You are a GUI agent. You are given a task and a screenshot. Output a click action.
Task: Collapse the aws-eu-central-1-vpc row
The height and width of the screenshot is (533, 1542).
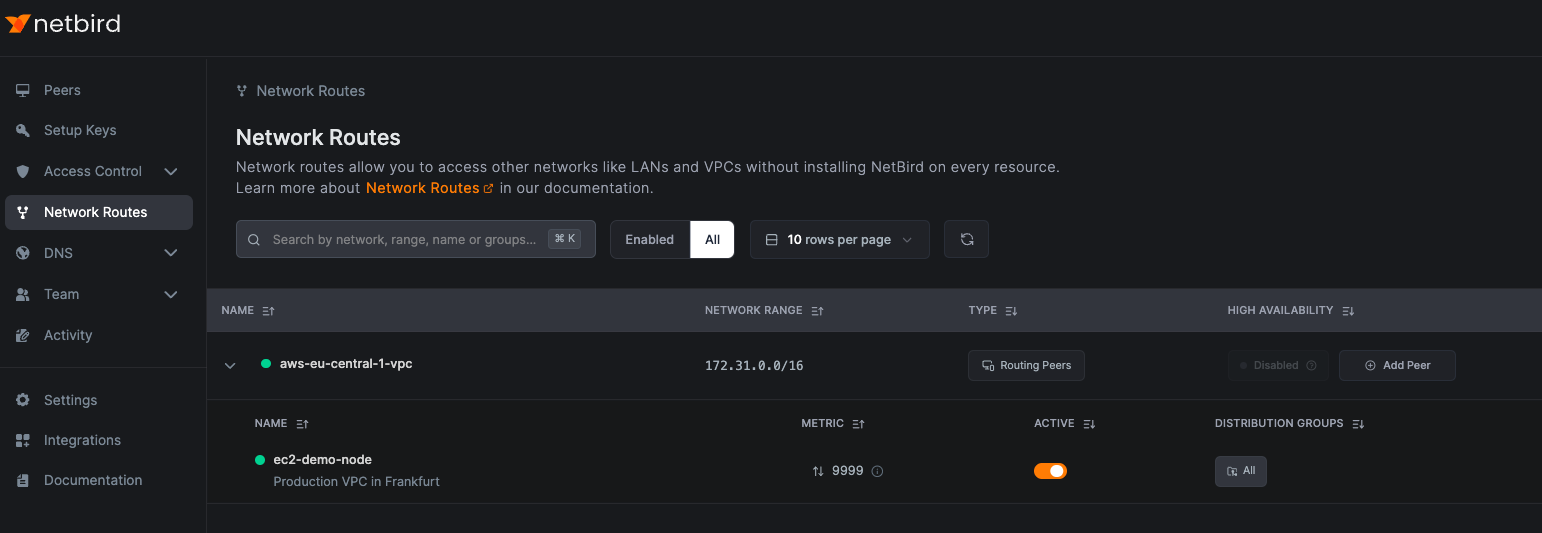tap(230, 366)
